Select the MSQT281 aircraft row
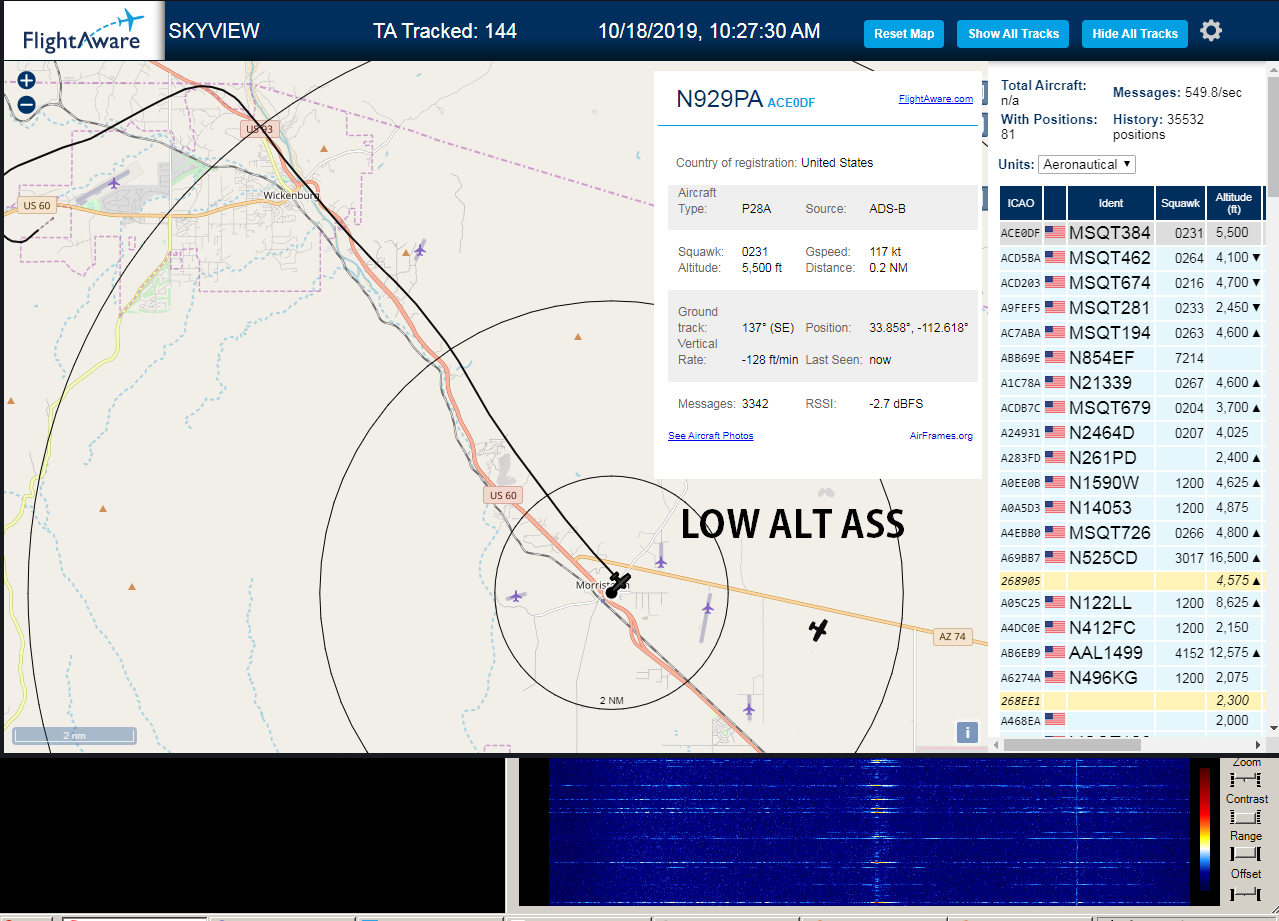 [1131, 308]
